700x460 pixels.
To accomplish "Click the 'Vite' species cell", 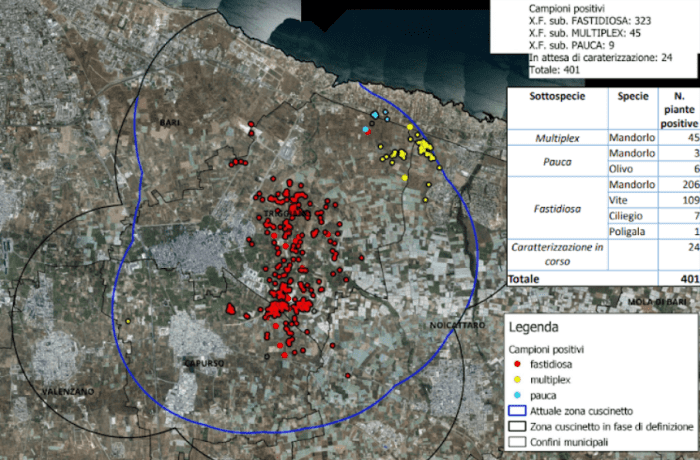I will click(x=618, y=200).
